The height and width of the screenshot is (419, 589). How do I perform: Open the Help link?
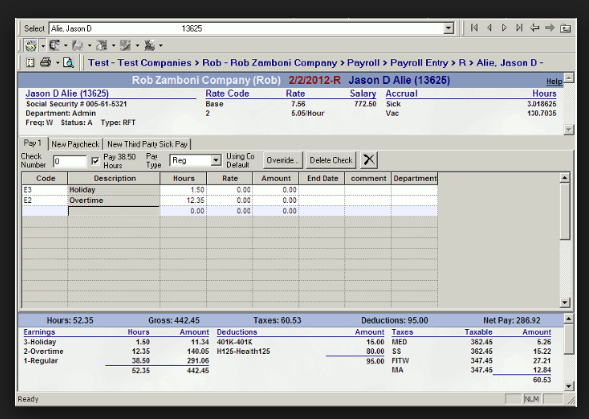click(x=554, y=82)
